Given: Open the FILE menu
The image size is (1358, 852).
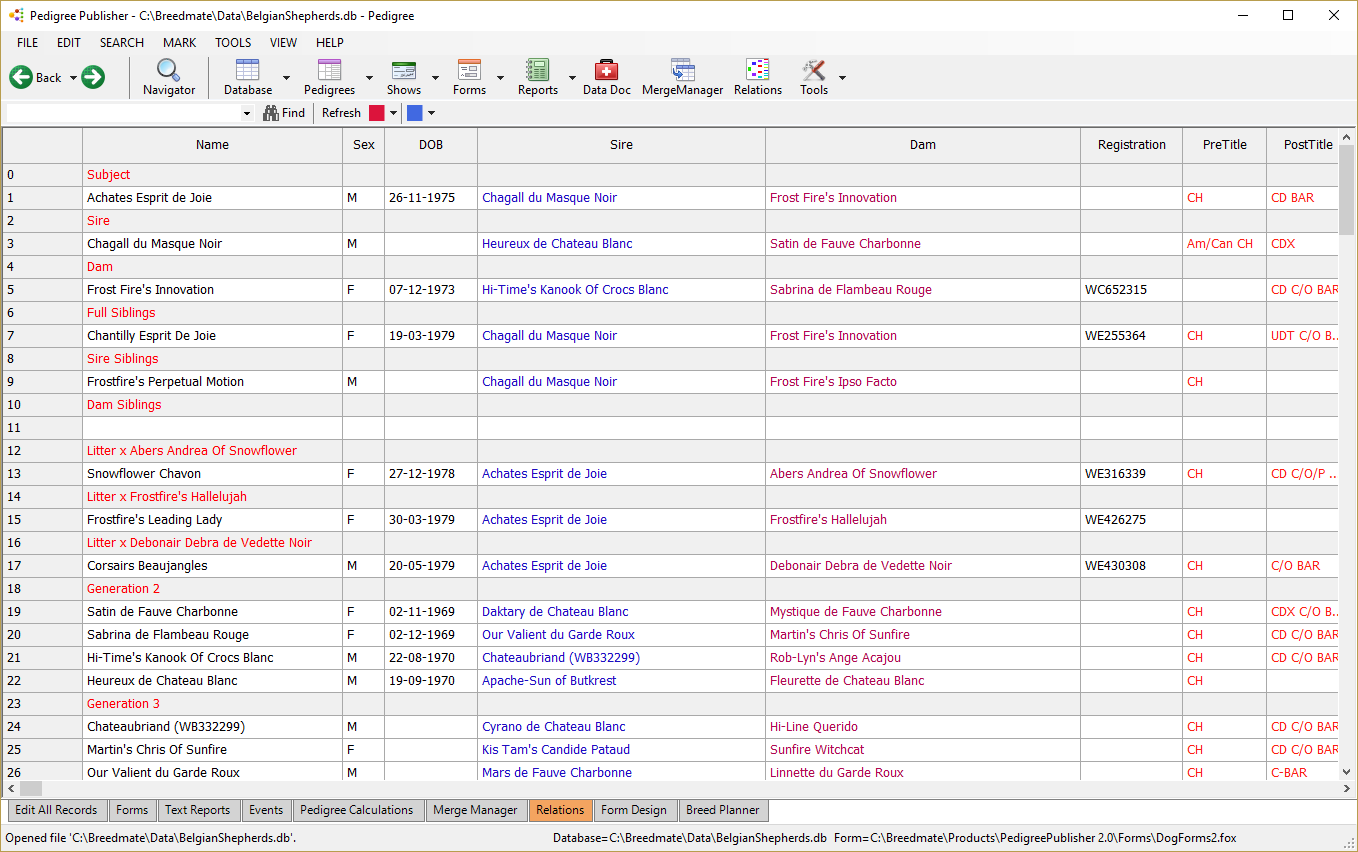Looking at the screenshot, I should click(x=28, y=43).
